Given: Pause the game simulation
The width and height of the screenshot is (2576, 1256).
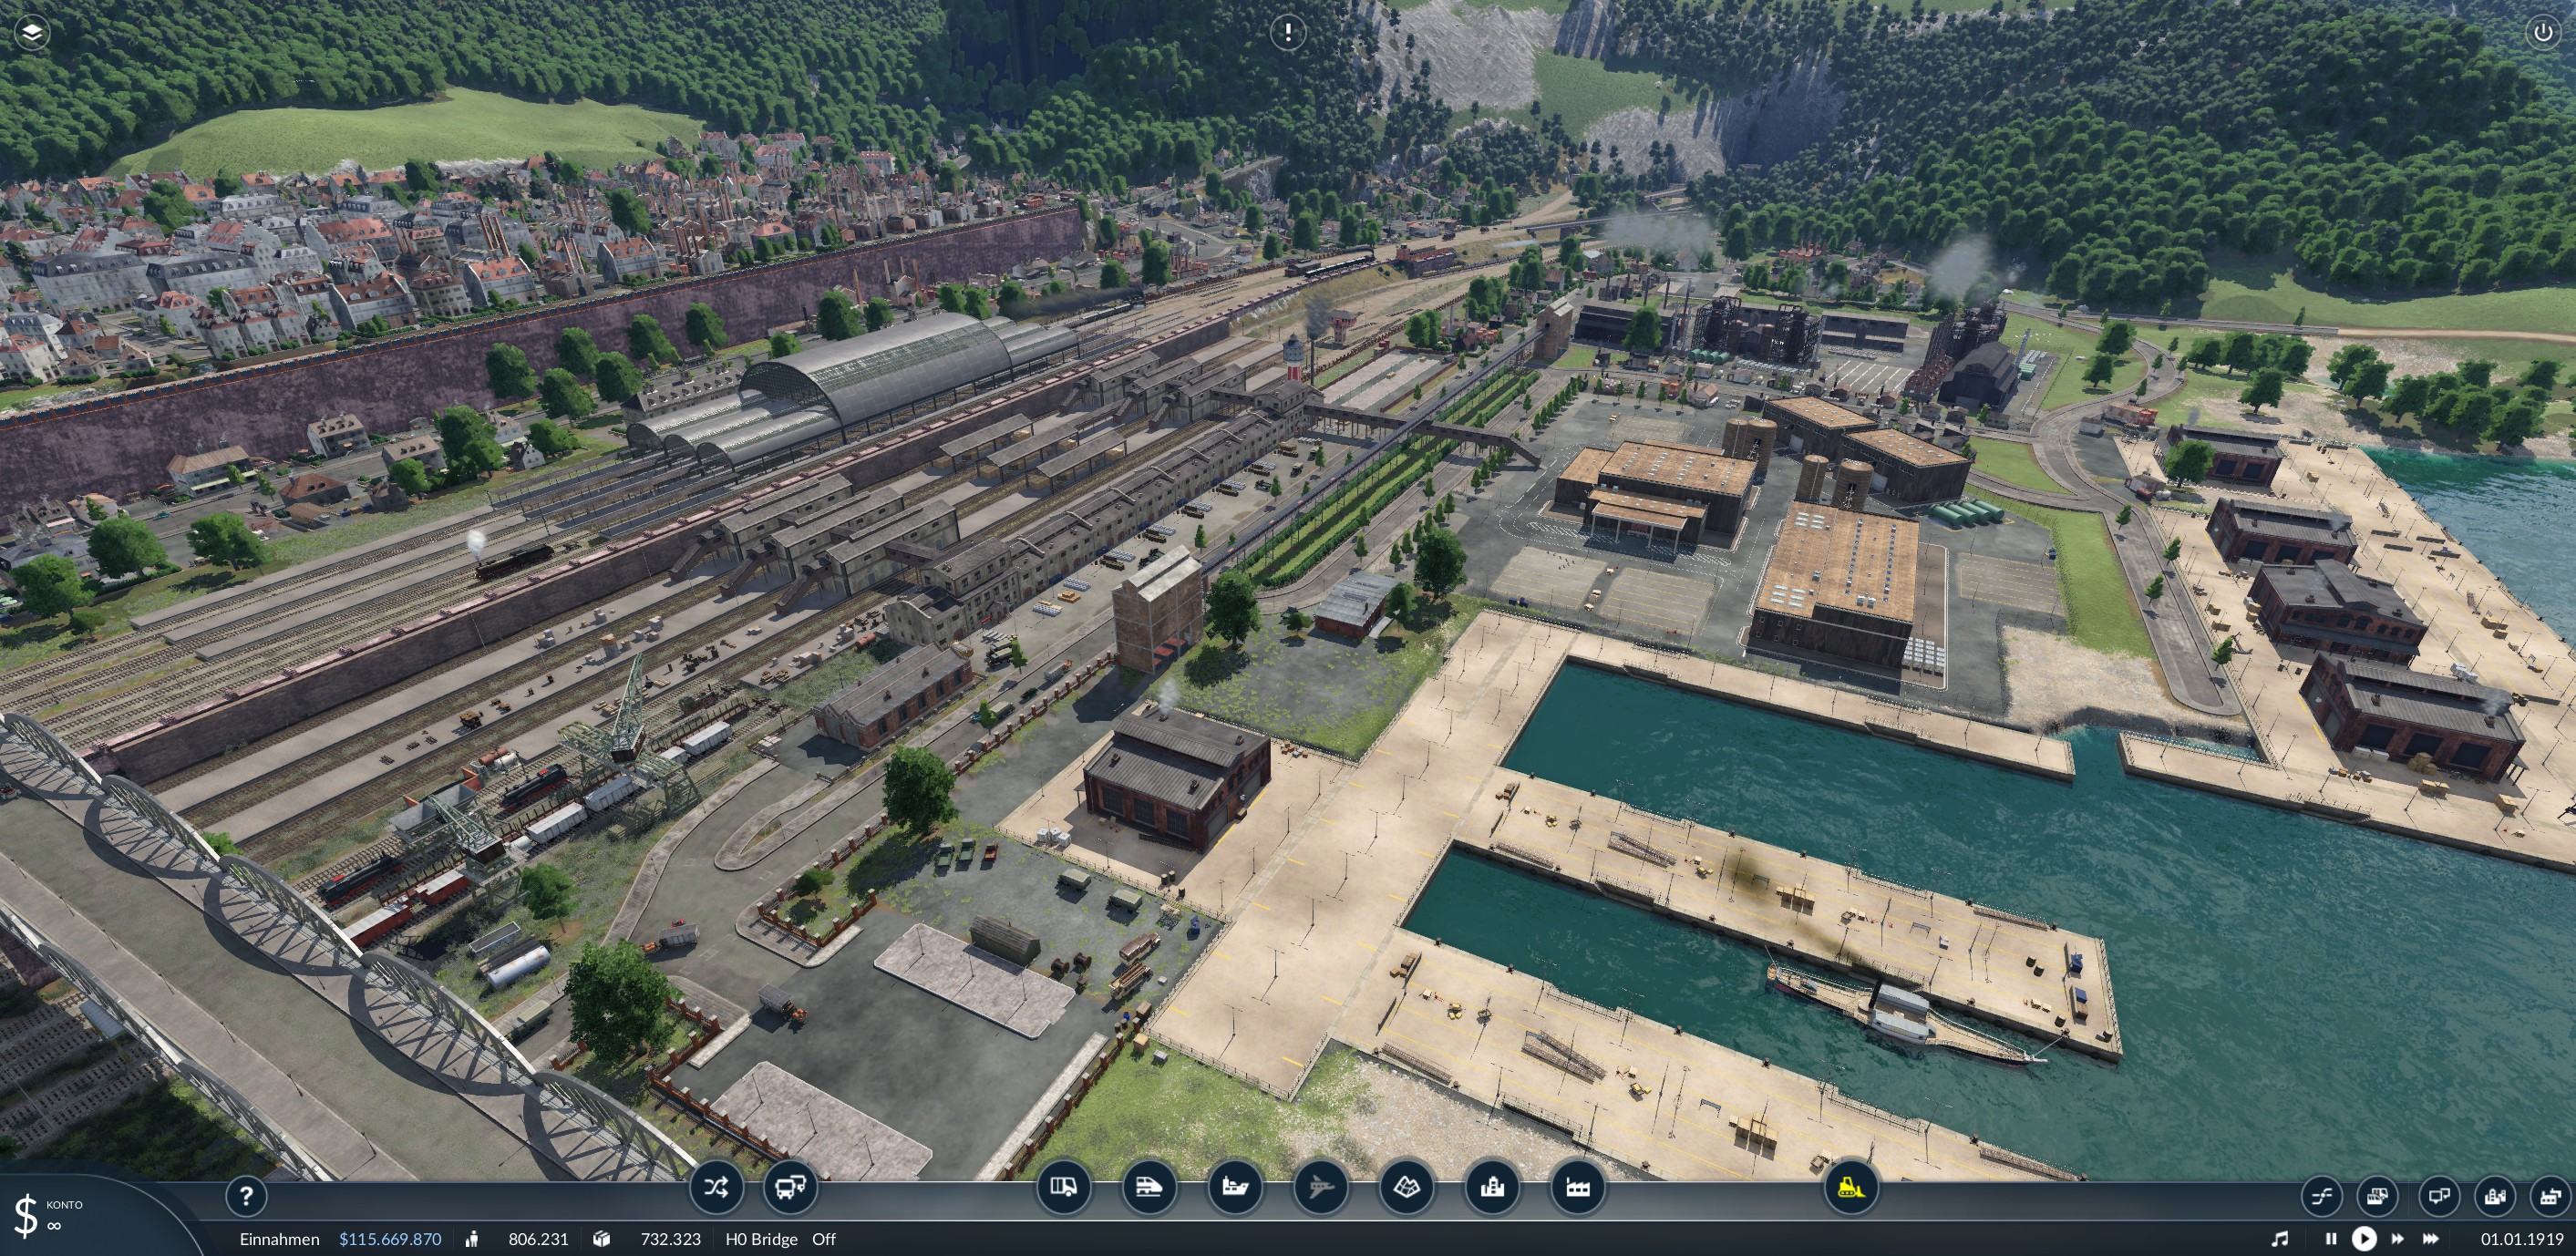Looking at the screenshot, I should click(x=2331, y=1239).
